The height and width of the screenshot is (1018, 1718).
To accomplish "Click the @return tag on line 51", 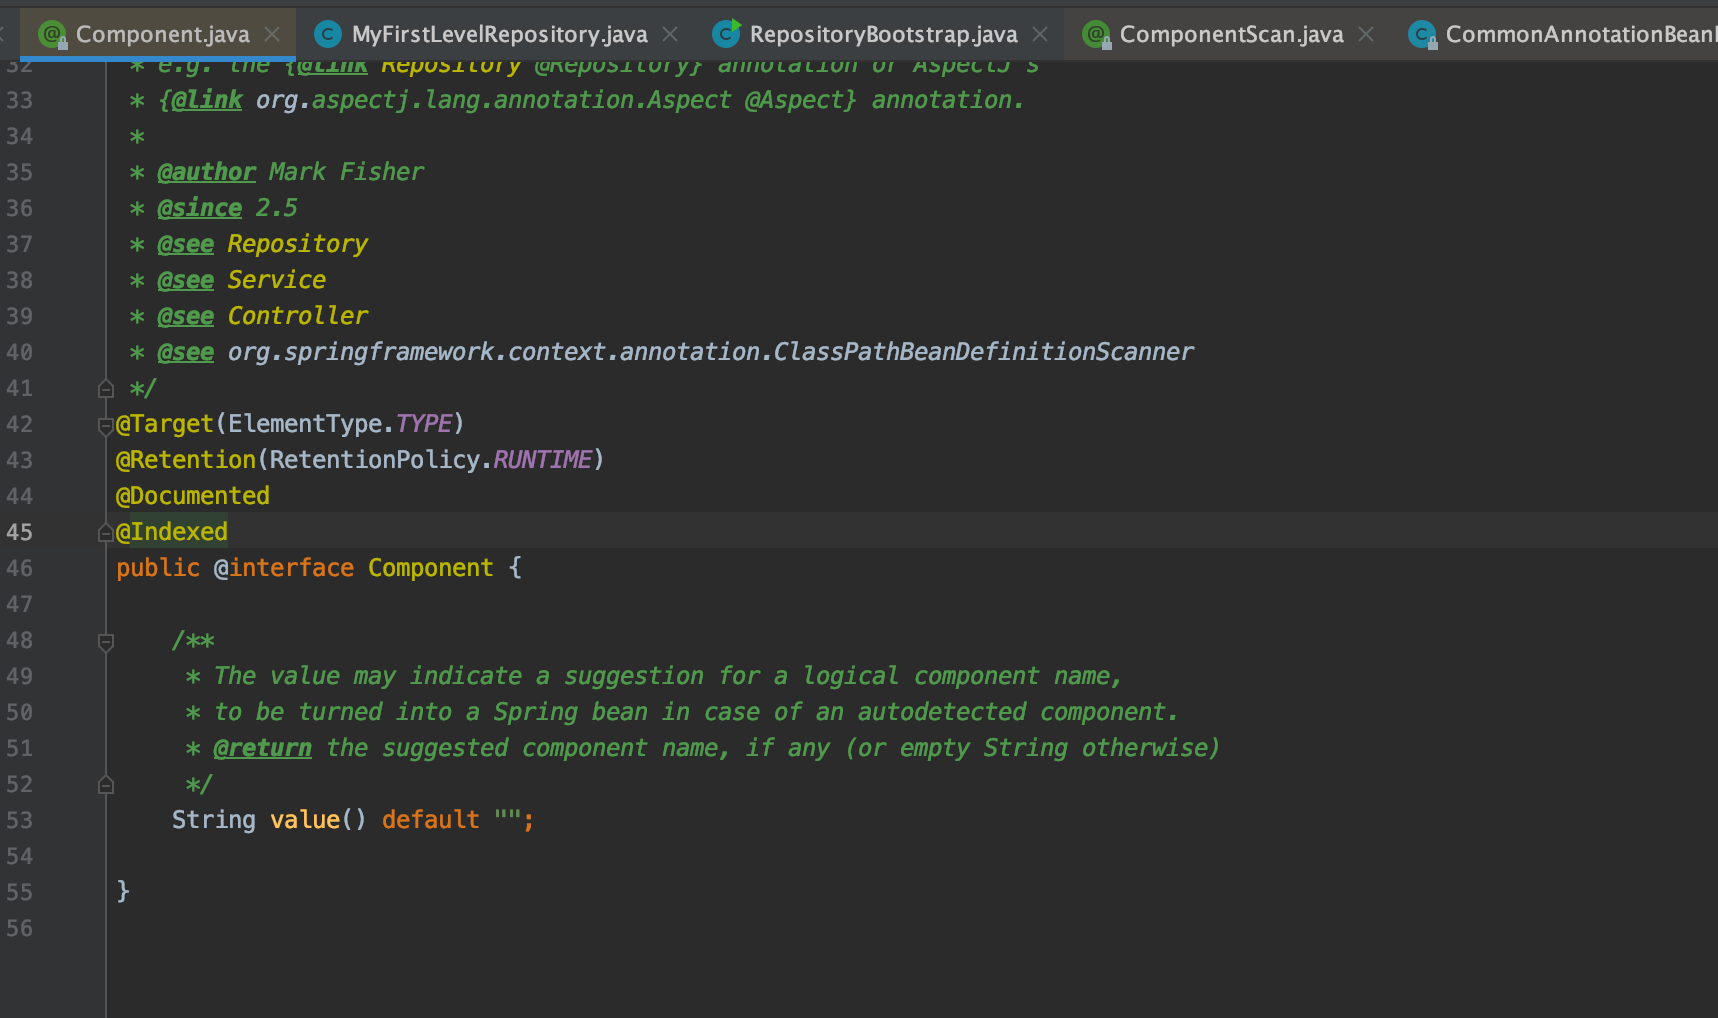I will tap(262, 748).
